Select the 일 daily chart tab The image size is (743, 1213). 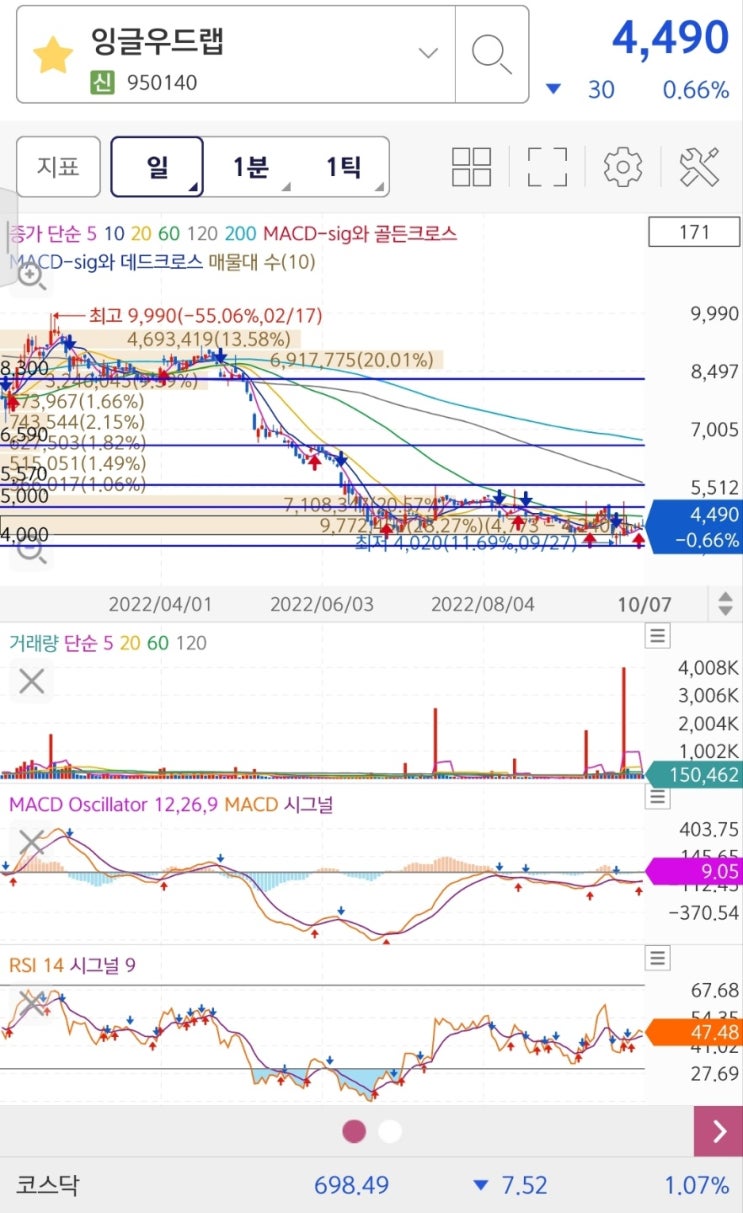pyautogui.click(x=158, y=167)
